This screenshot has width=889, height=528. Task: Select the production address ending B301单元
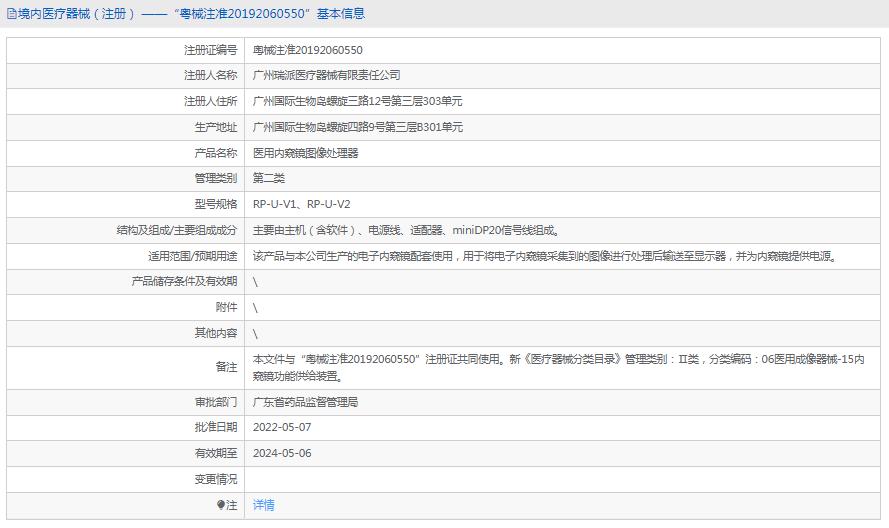pos(358,127)
